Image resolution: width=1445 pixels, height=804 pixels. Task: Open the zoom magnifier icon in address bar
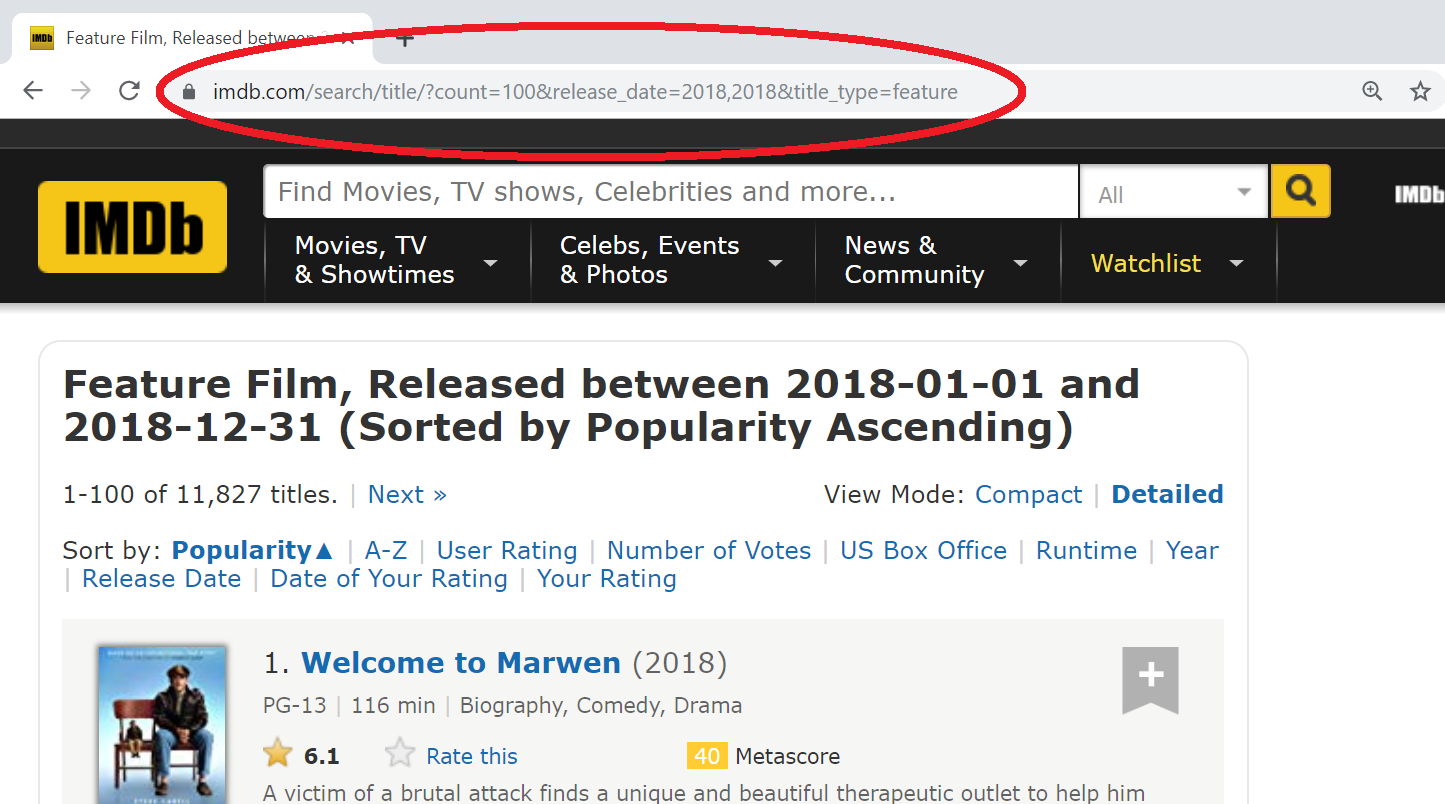pos(1372,92)
